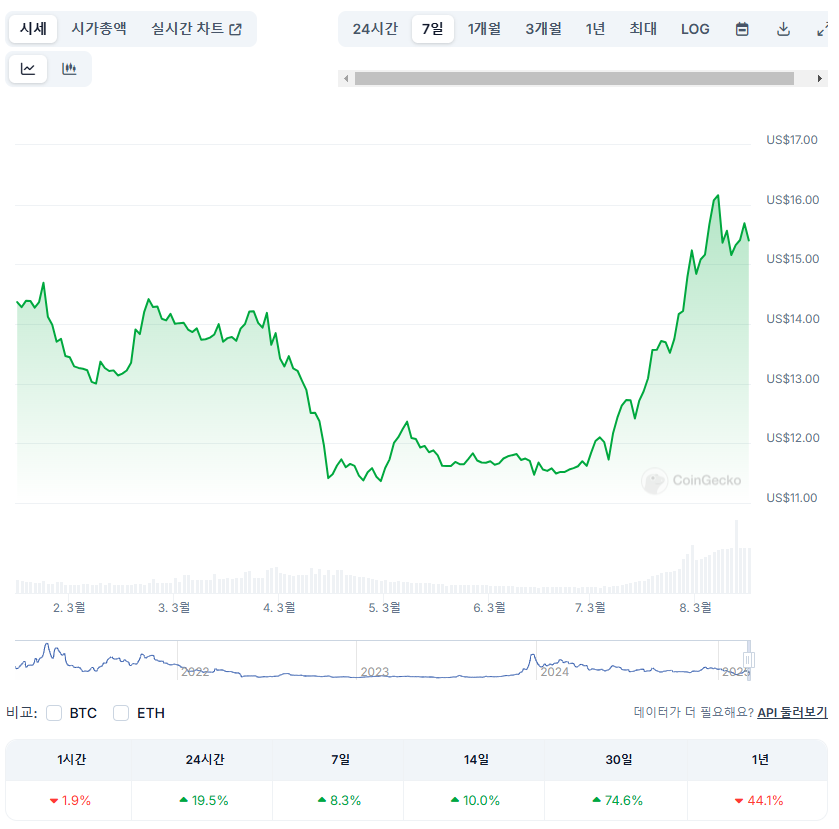Click the 1.9% hourly change value
This screenshot has height=829, width=839.
pos(70,801)
